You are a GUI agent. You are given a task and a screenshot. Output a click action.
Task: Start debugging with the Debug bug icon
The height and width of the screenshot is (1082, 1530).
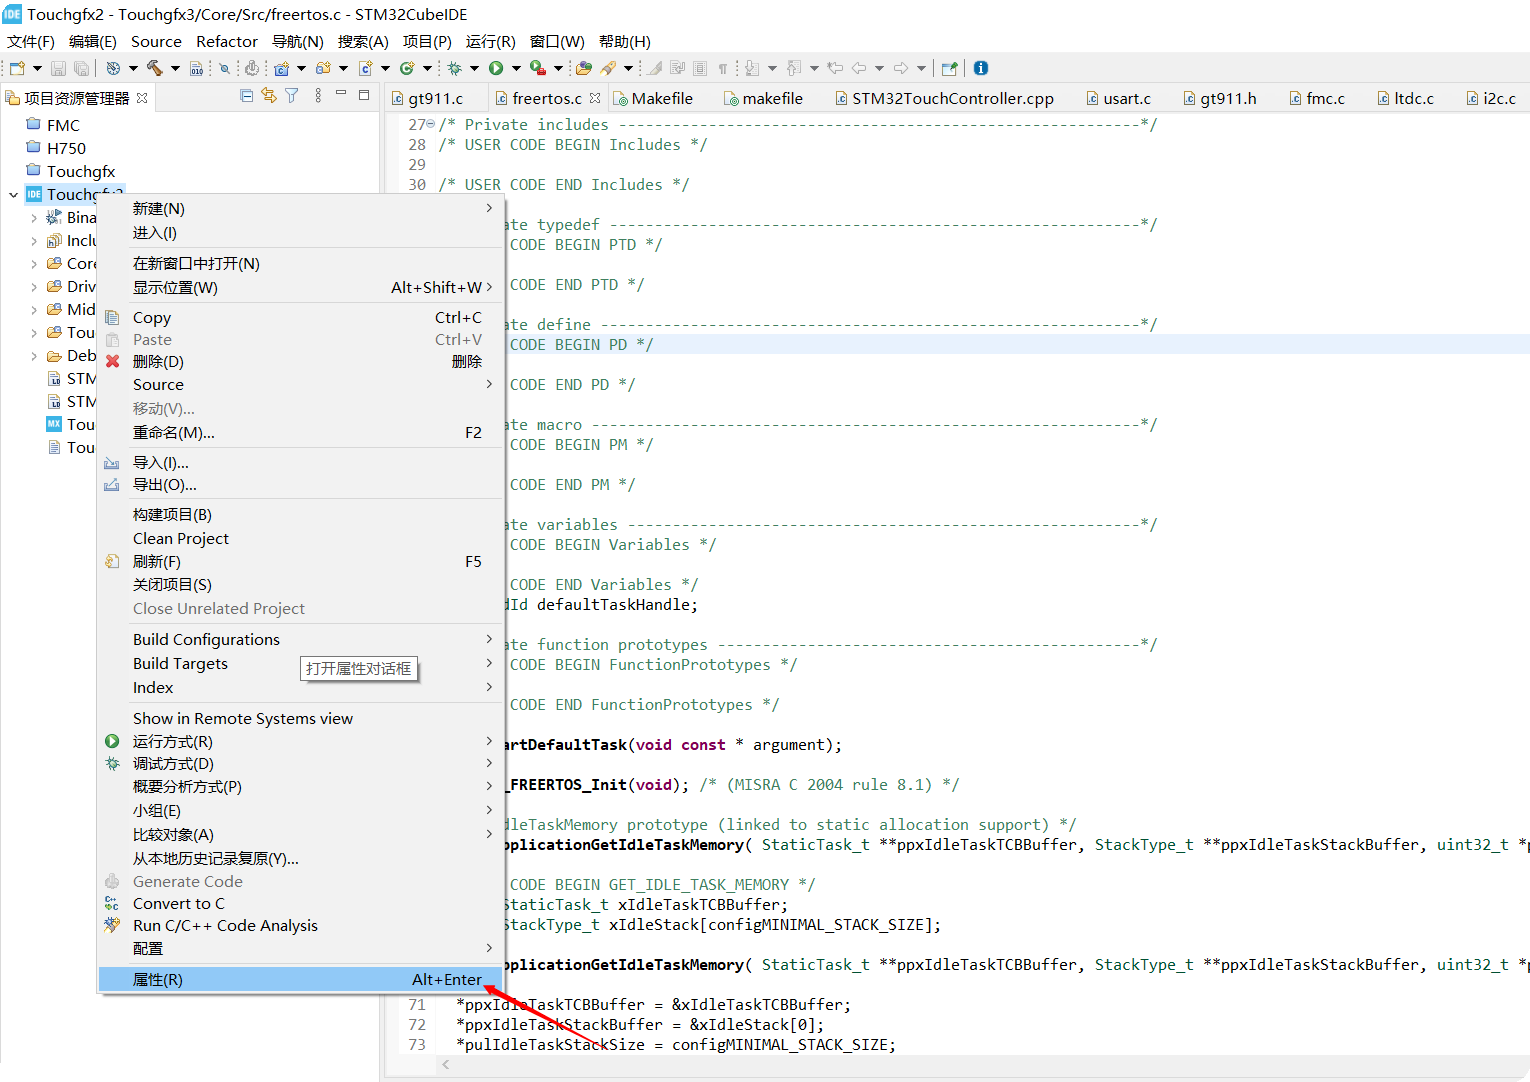[x=455, y=67]
